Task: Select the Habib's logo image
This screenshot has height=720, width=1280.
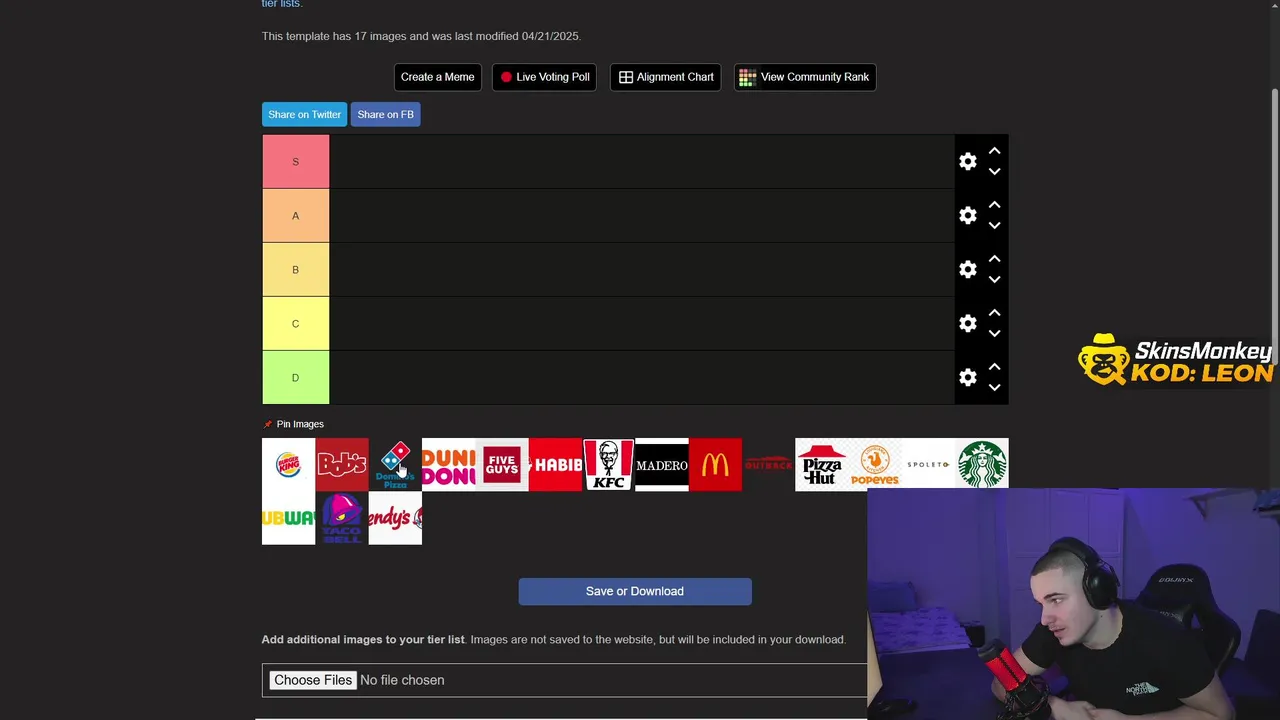Action: [555, 465]
